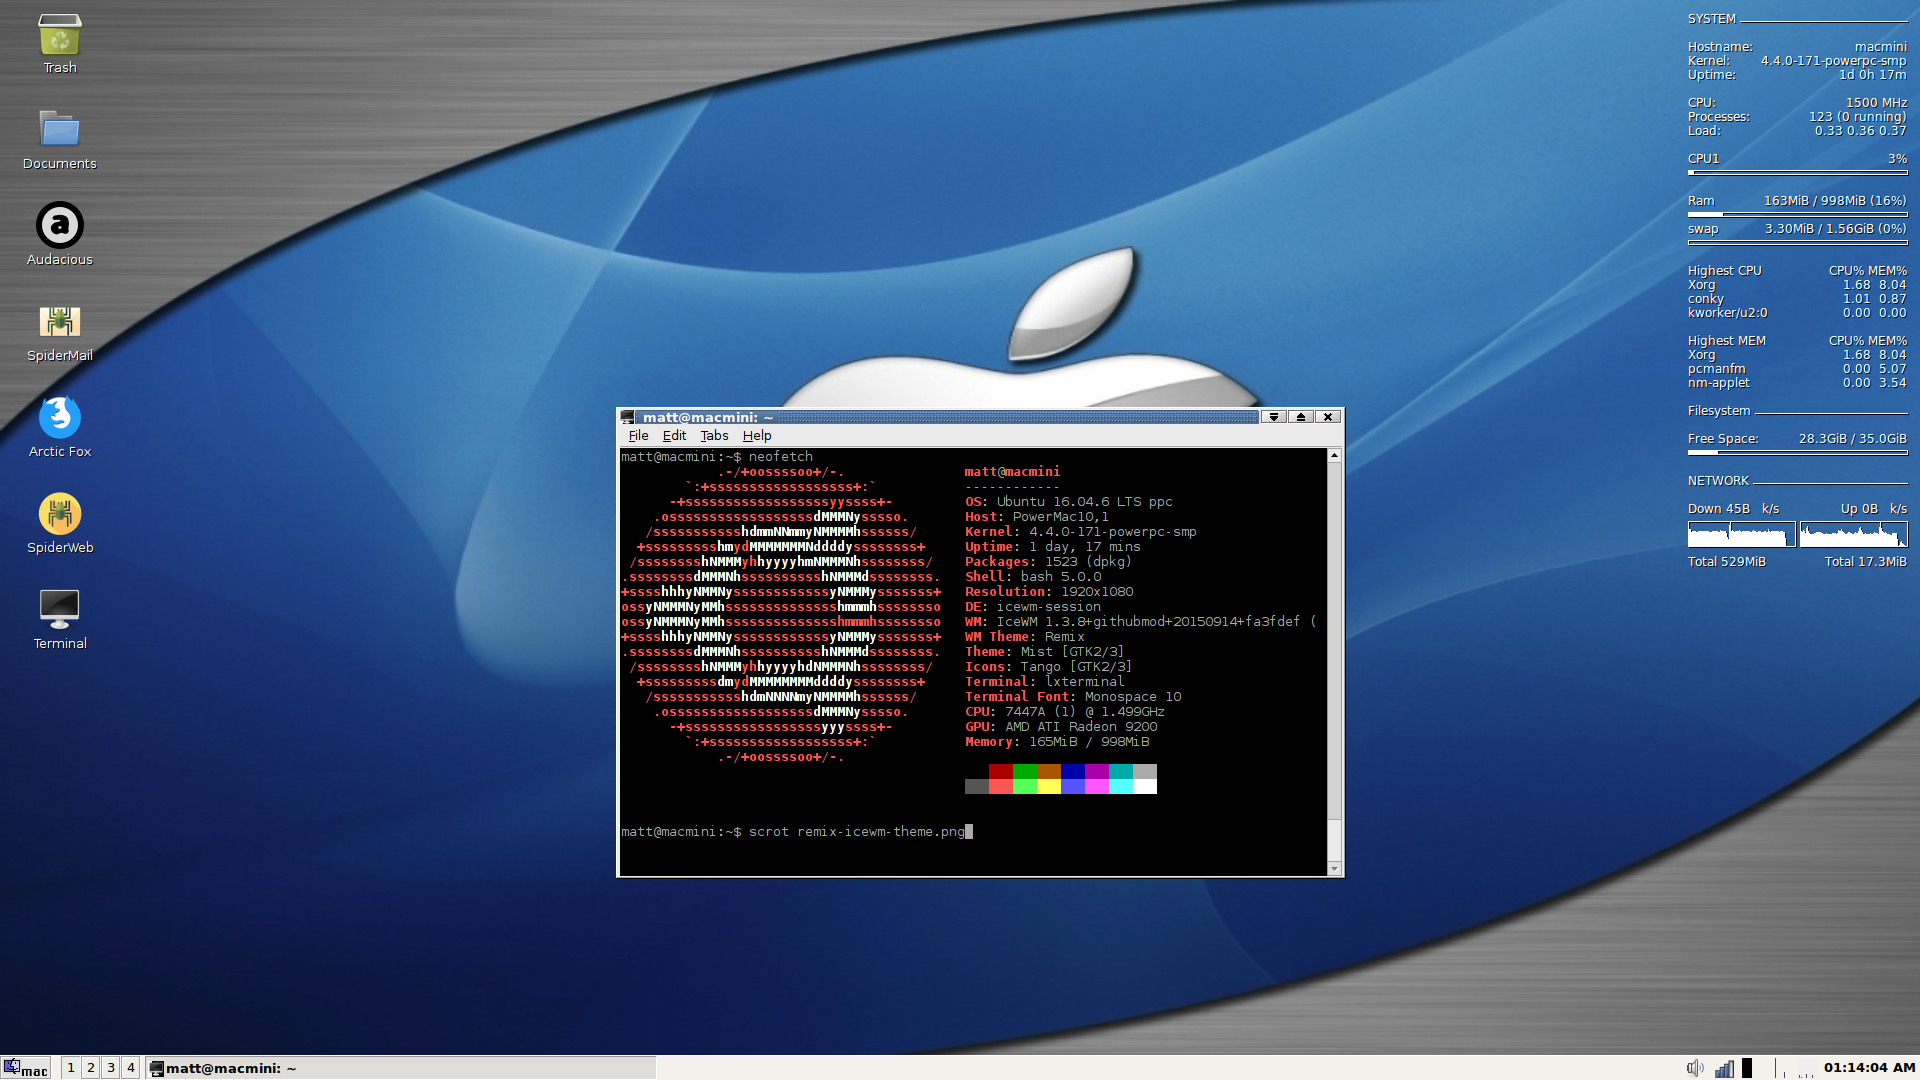Click the black tray applet icon
This screenshot has height=1080, width=1920.
[1747, 1068]
